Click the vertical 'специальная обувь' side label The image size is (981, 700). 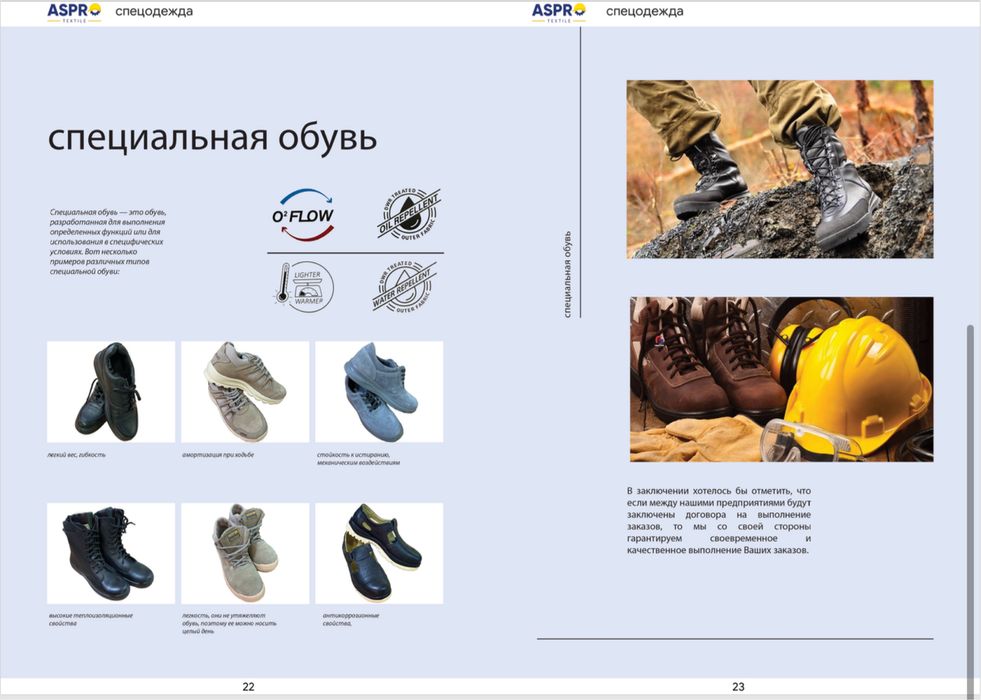567,274
